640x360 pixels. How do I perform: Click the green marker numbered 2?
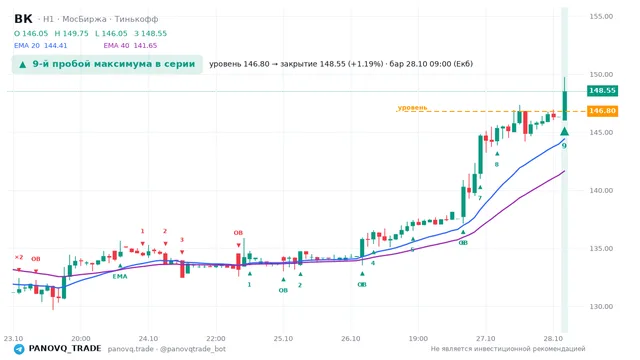pyautogui.click(x=300, y=285)
